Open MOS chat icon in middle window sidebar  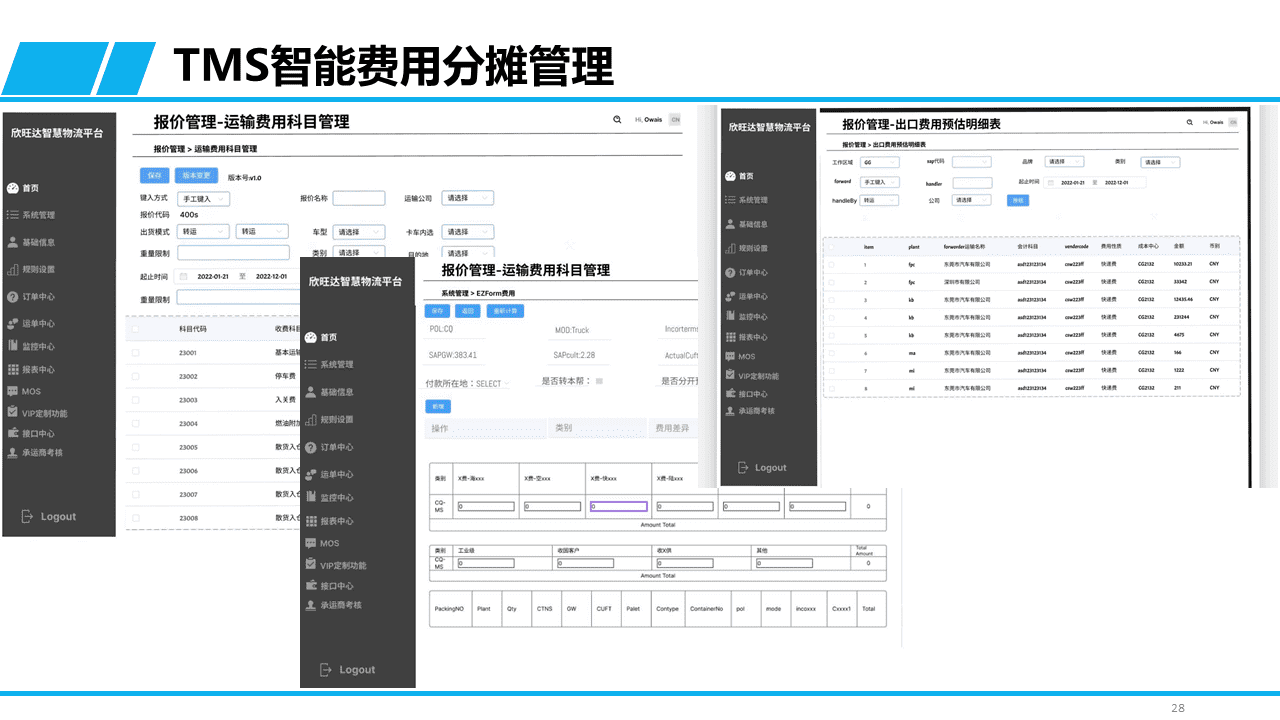[x=311, y=543]
